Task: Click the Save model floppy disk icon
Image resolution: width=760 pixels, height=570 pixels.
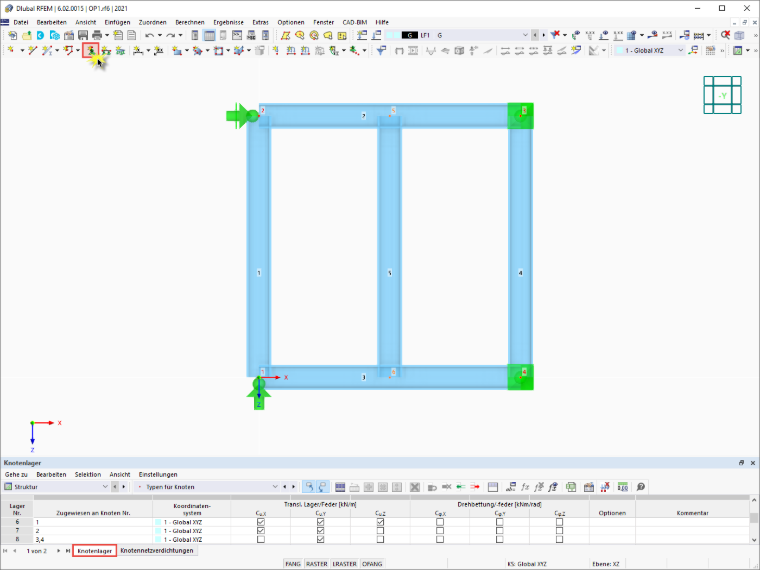Action: point(83,35)
